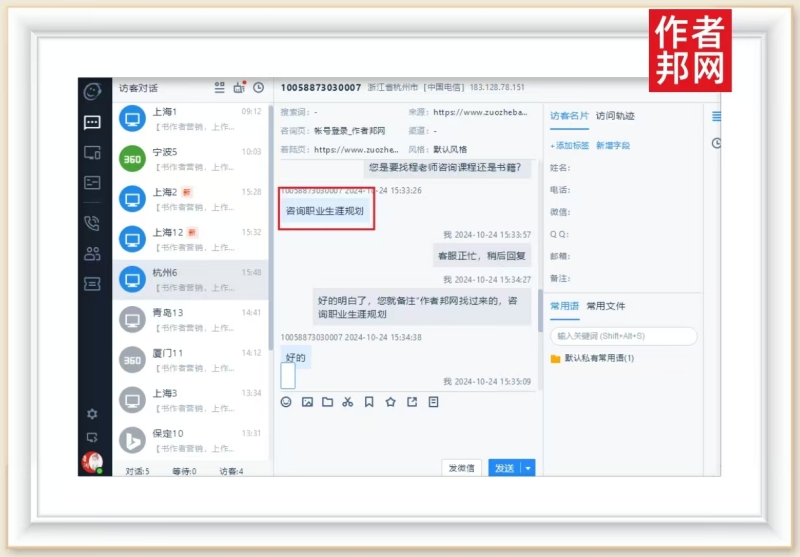The image size is (800, 557).
Task: Open the phone call icon in left sidebar
Action: [92, 223]
